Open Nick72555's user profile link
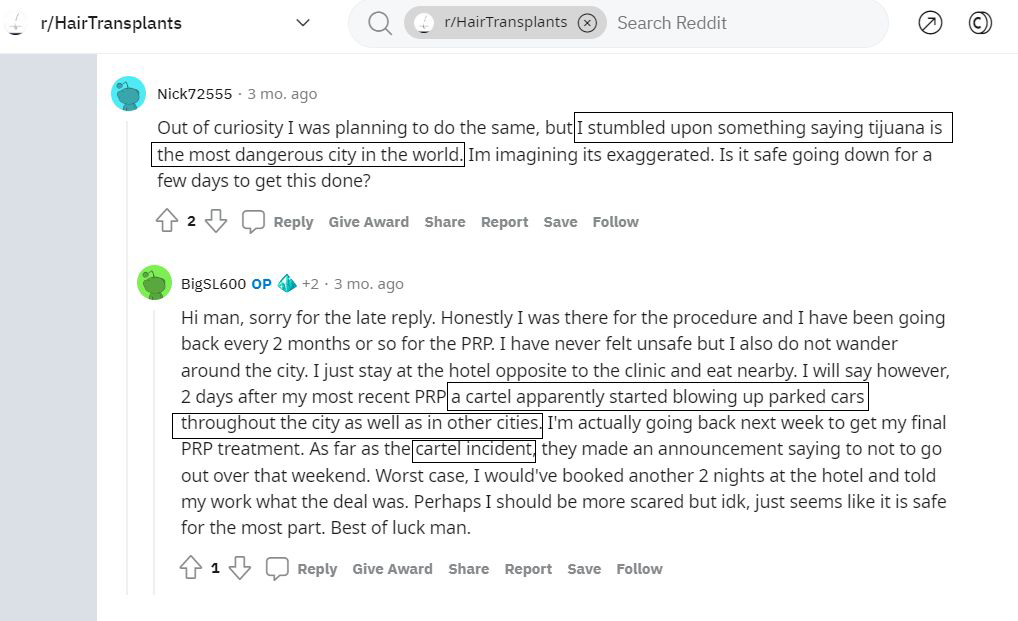1018x621 pixels. click(194, 94)
